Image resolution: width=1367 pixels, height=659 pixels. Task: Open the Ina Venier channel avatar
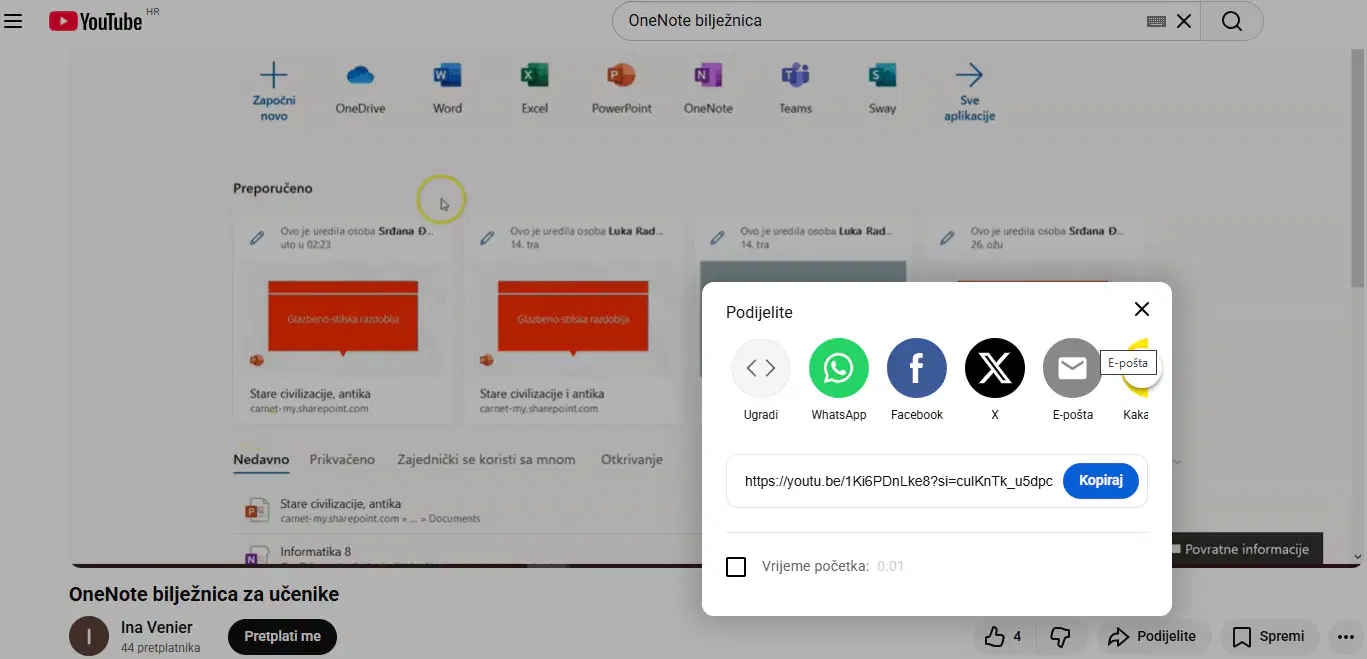click(89, 636)
